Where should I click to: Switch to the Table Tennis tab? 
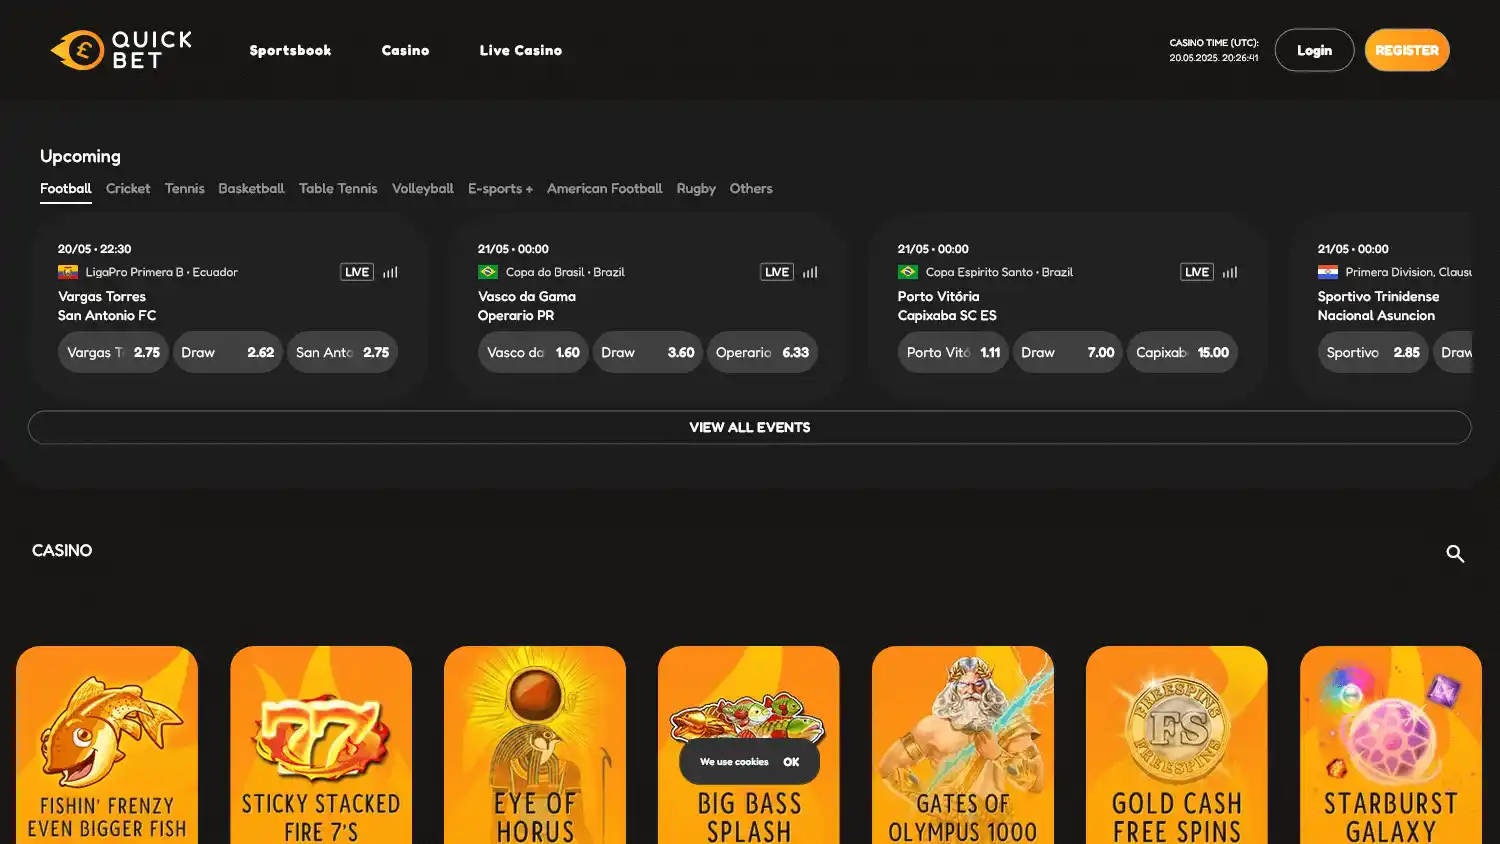click(x=338, y=188)
